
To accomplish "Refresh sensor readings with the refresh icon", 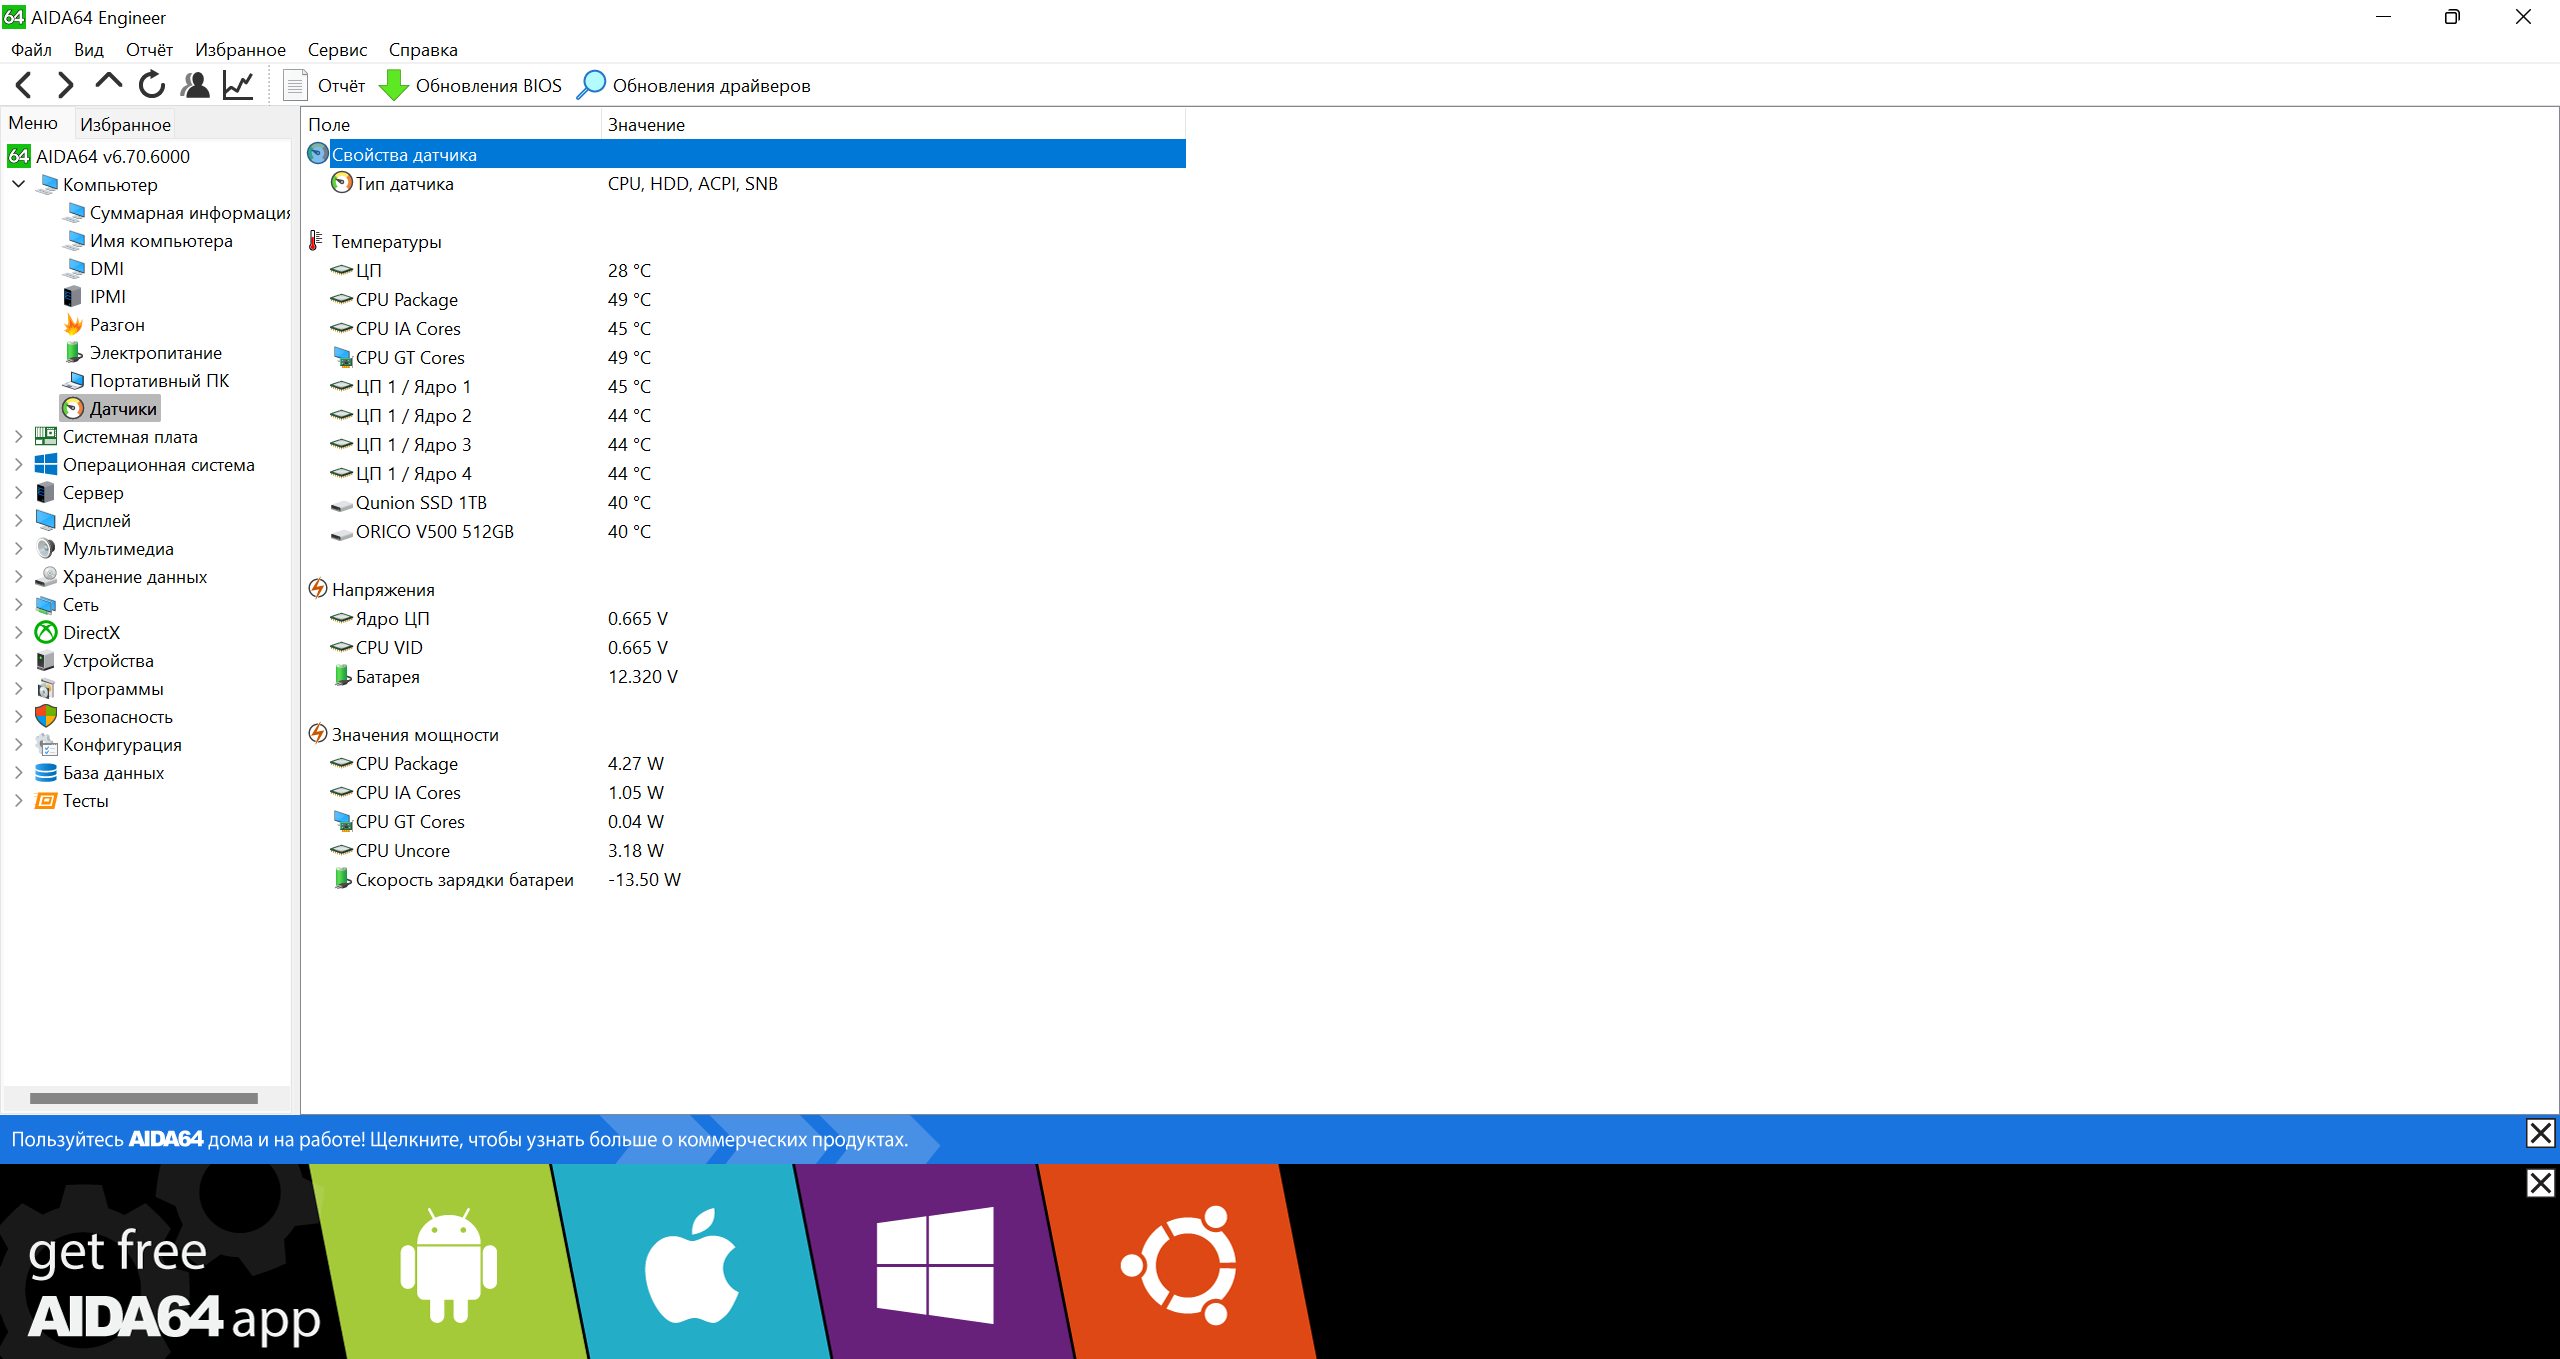I will point(151,85).
